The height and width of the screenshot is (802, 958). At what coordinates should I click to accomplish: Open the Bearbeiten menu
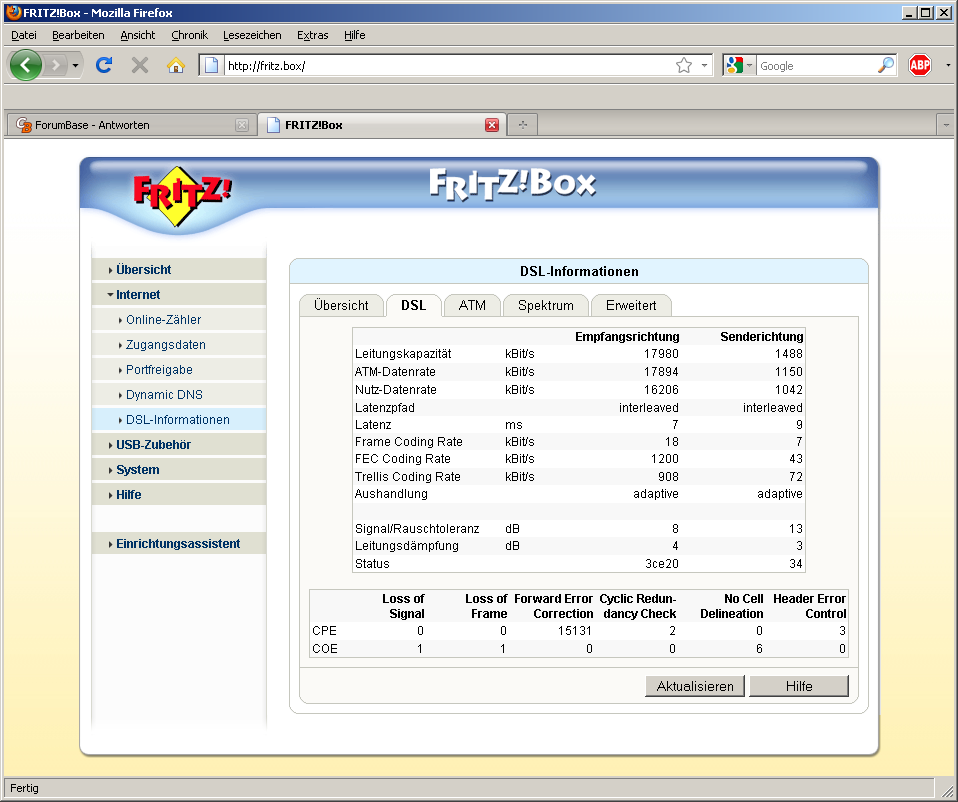point(78,35)
